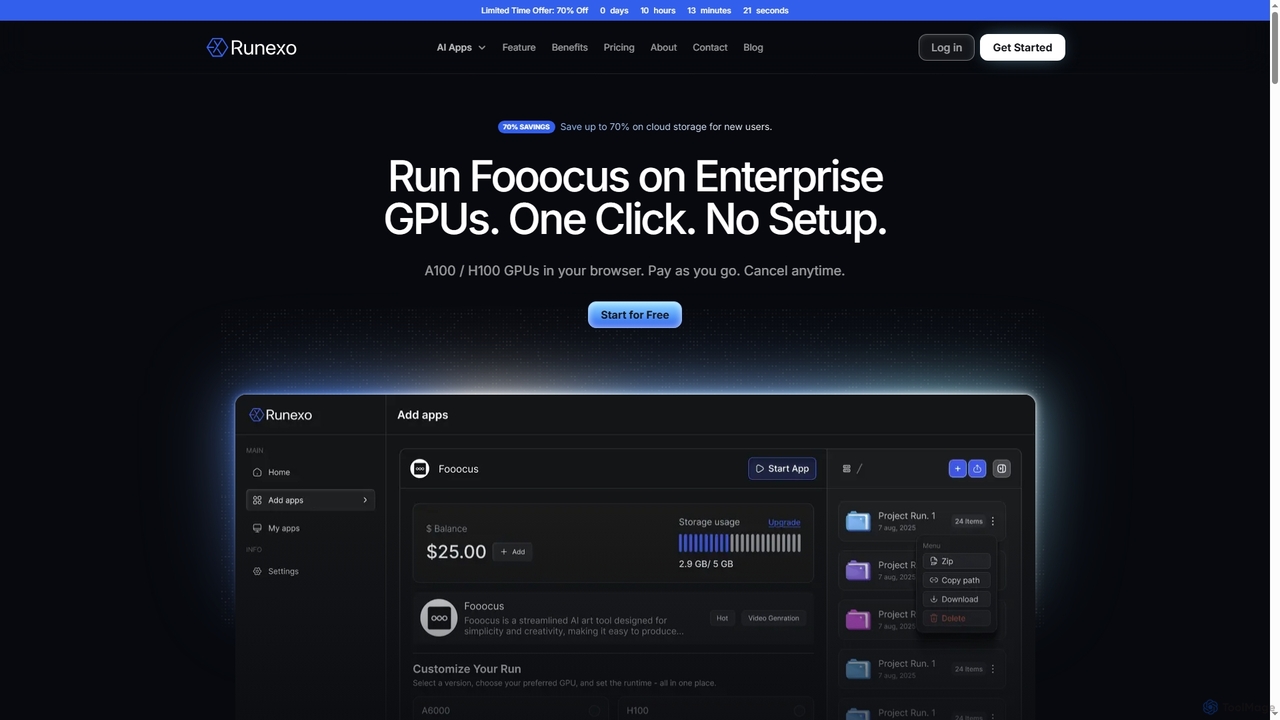Image resolution: width=1280 pixels, height=720 pixels.
Task: Click the Hot tag on the Fooocus card
Action: [x=722, y=618]
